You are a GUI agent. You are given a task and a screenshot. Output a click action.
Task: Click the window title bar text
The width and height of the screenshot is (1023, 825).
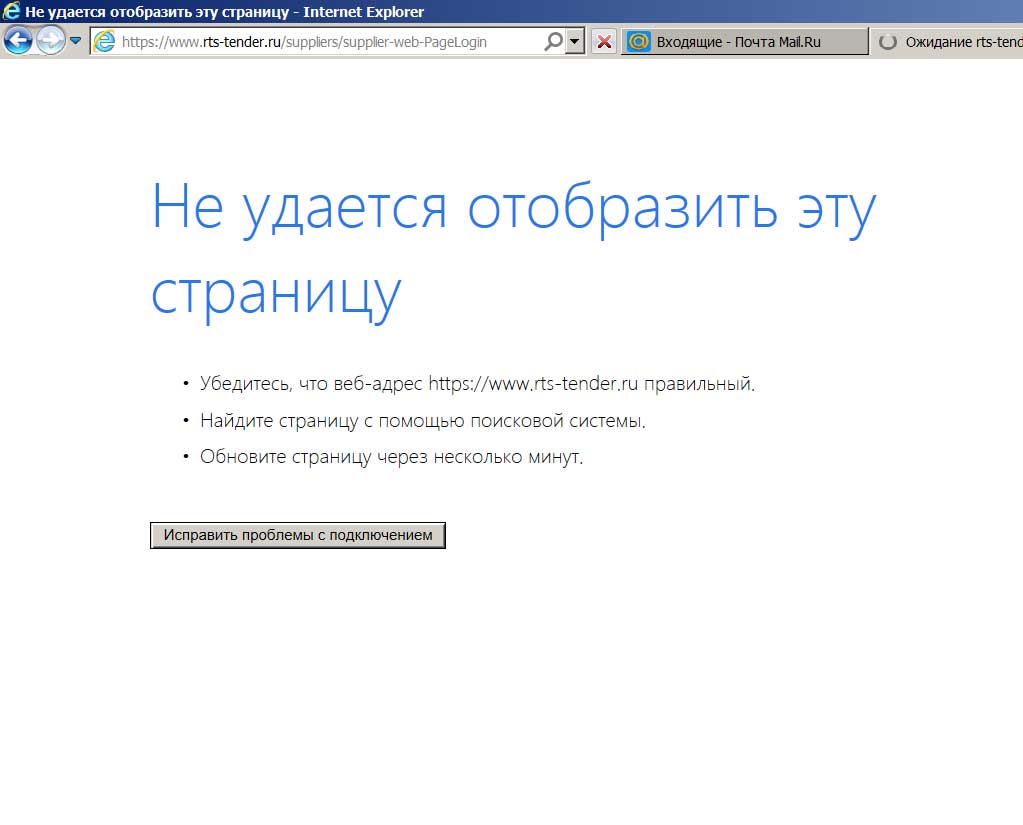[x=225, y=12]
